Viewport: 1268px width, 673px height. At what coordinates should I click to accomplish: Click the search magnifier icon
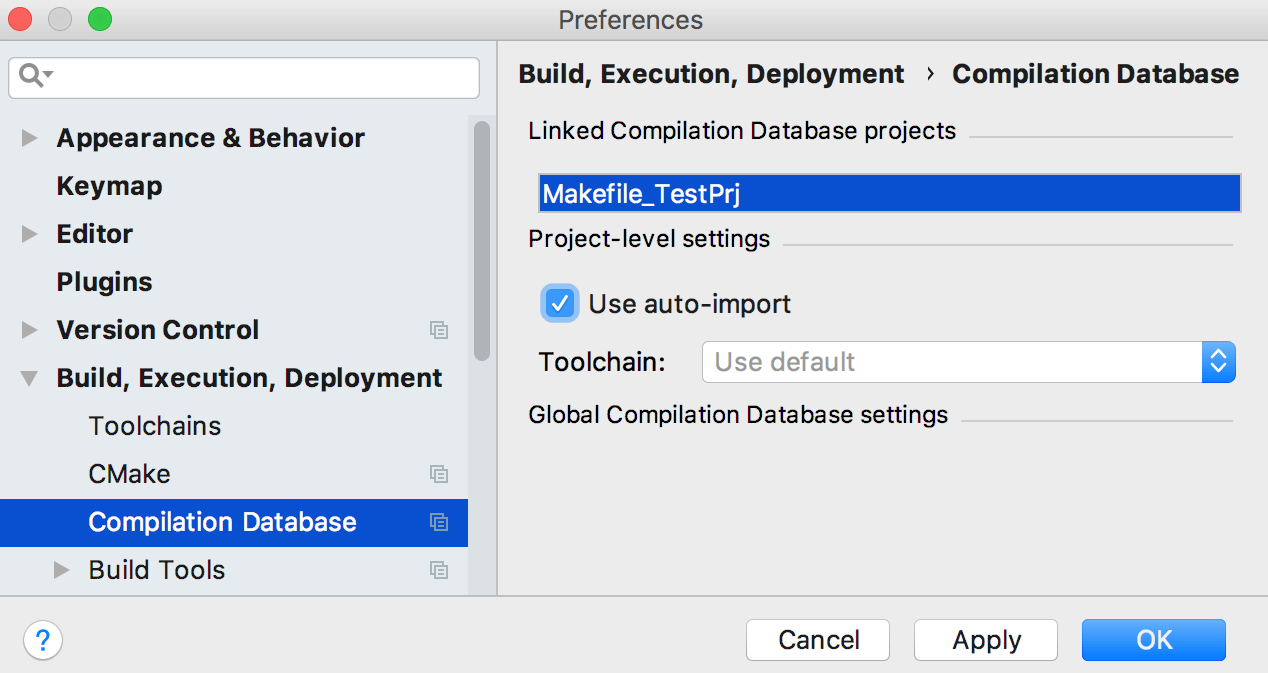click(x=33, y=76)
